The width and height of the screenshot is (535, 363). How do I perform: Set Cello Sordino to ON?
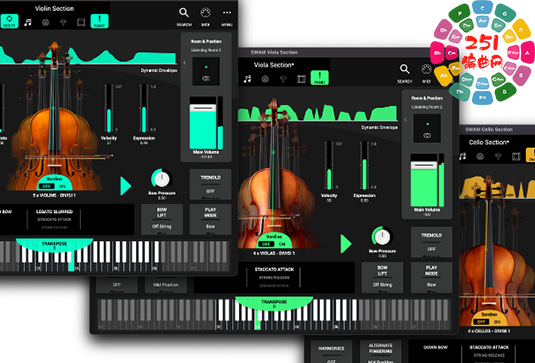(497, 322)
